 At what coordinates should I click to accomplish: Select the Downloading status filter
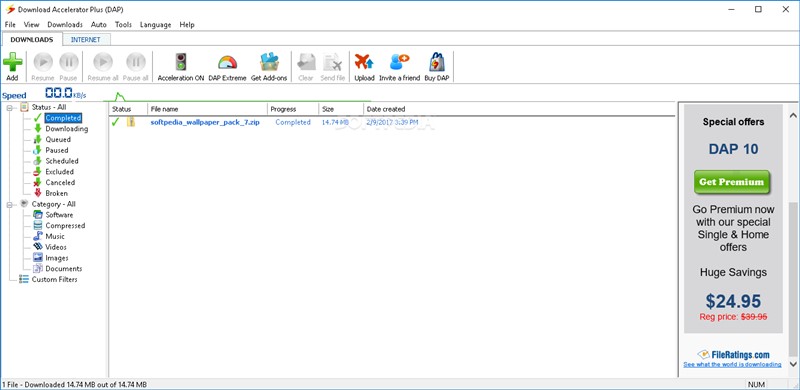pos(66,129)
